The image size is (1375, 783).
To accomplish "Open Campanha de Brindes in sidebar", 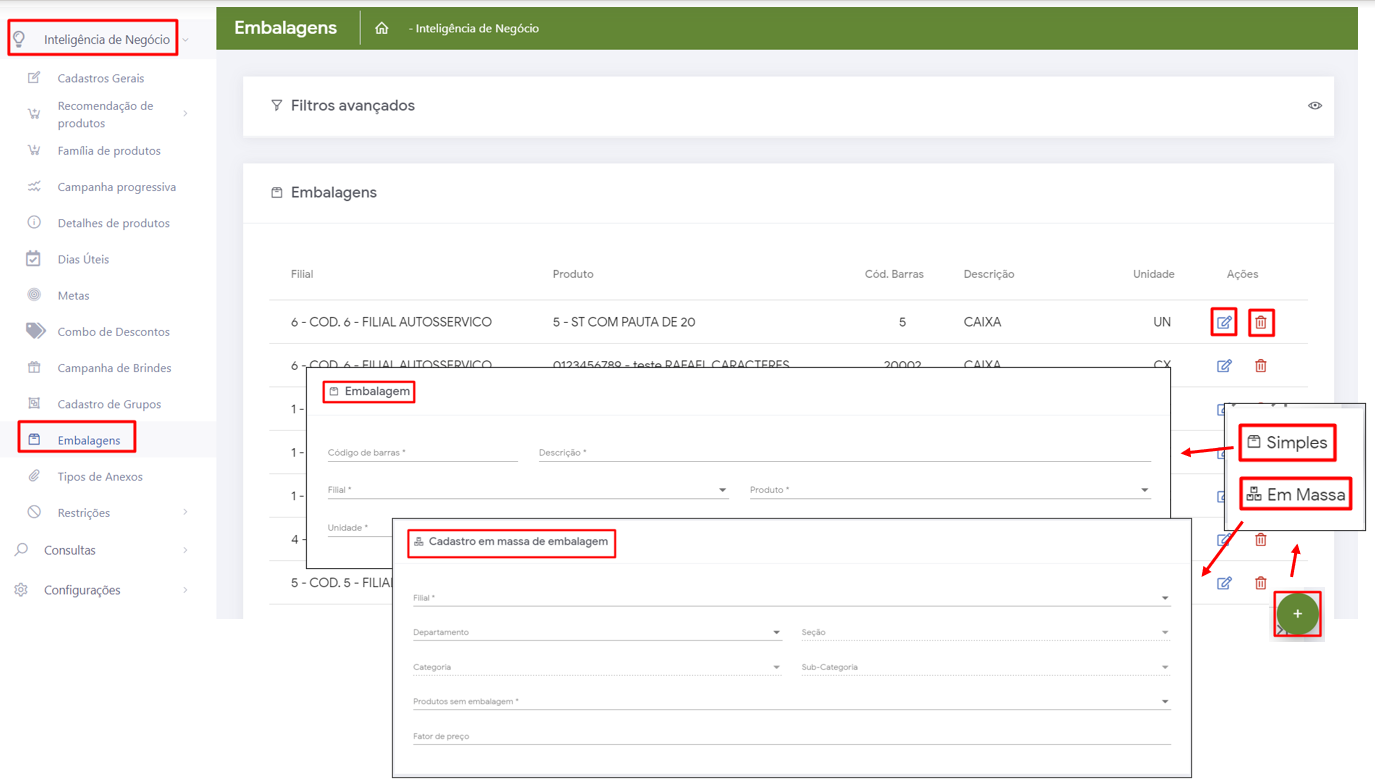I will click(114, 368).
